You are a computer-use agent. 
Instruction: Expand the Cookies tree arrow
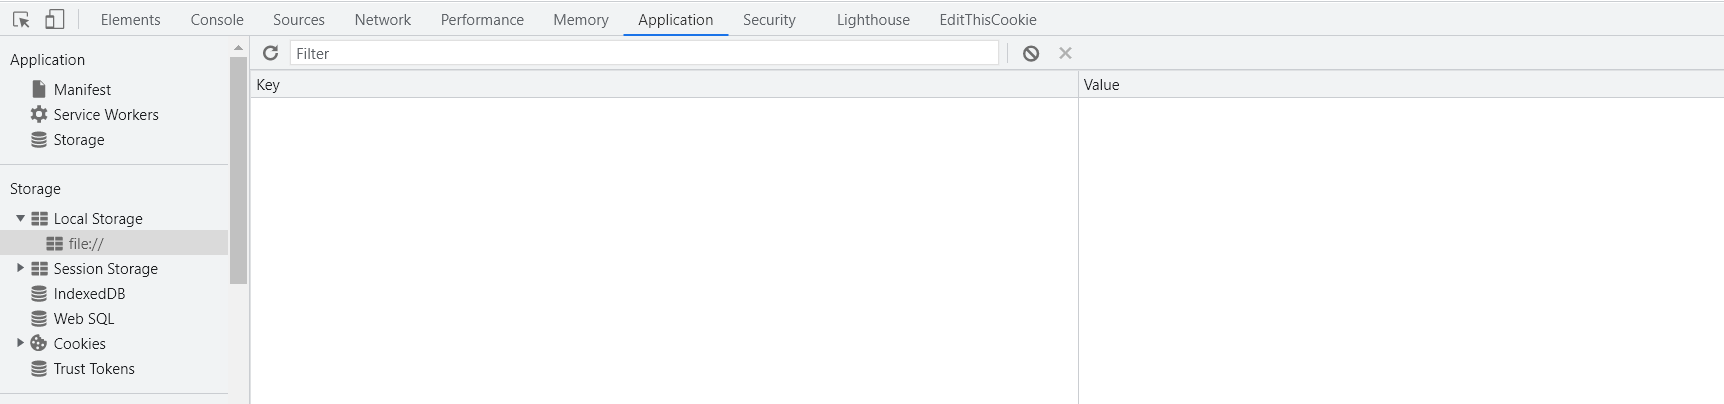coord(20,343)
